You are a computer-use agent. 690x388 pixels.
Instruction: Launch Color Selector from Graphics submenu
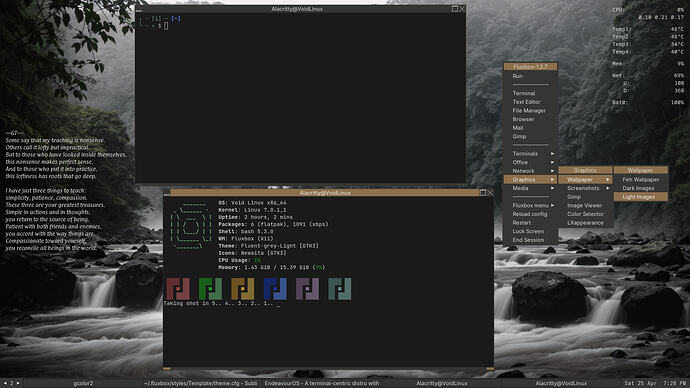pyautogui.click(x=585, y=214)
